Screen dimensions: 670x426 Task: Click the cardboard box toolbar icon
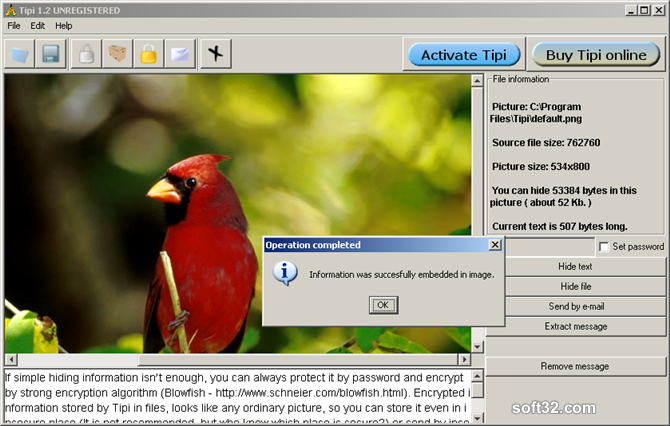click(118, 54)
